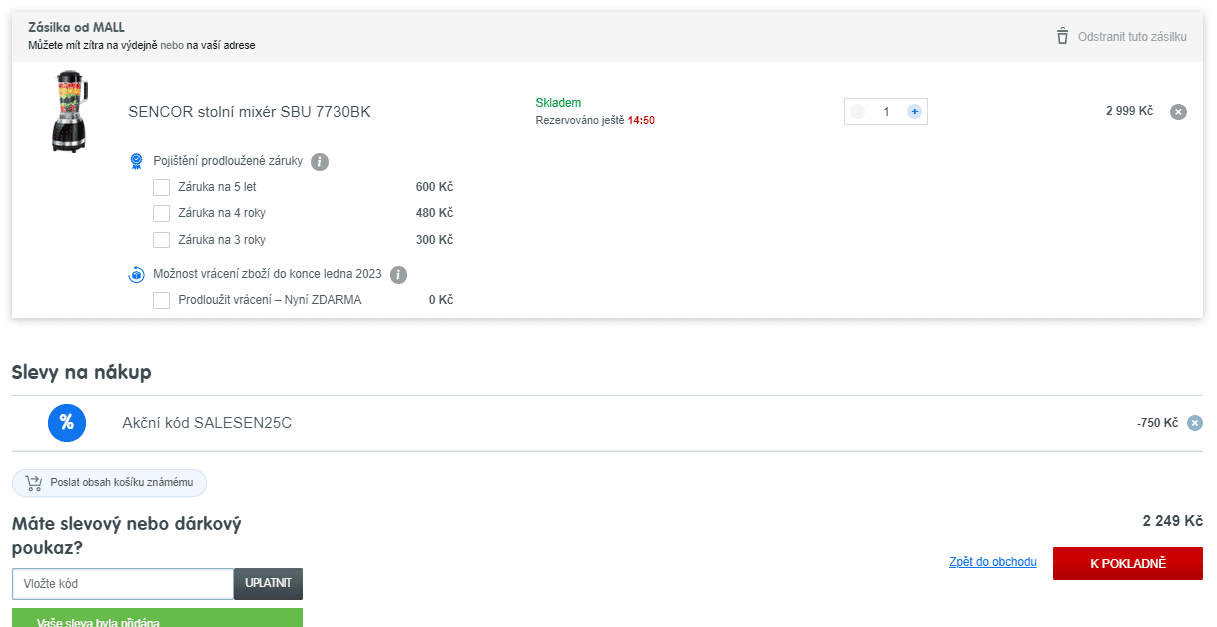
Task: Open info icon for return until January 2023
Action: pyautogui.click(x=398, y=275)
